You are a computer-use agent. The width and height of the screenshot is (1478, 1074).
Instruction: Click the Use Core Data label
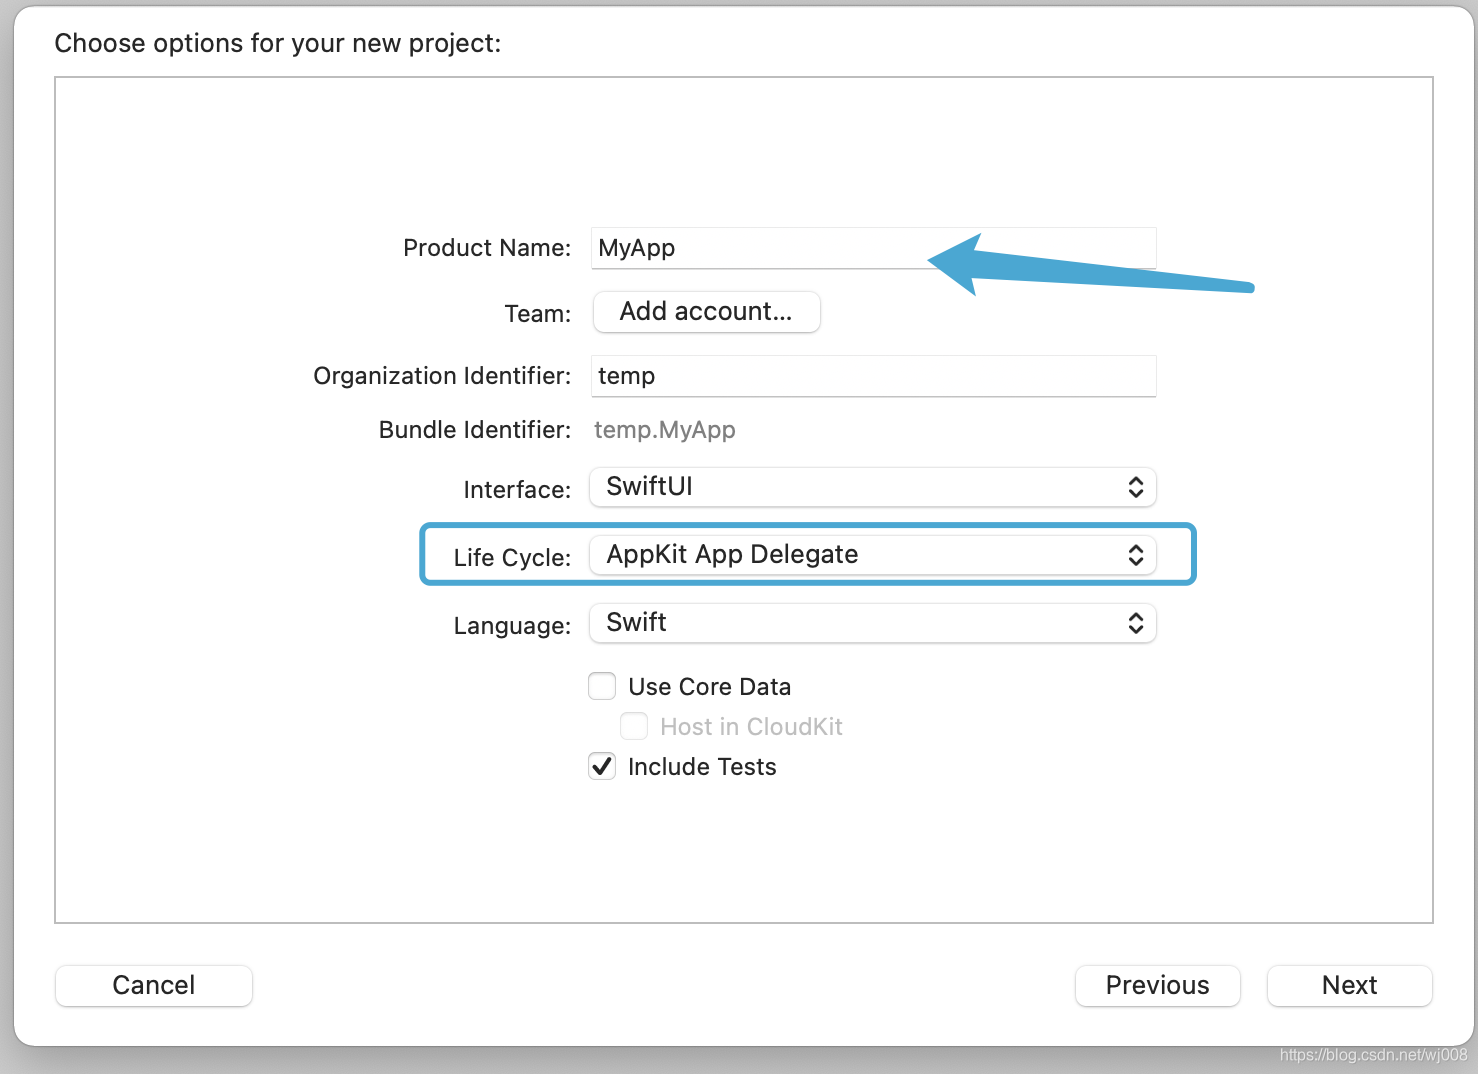pos(709,687)
